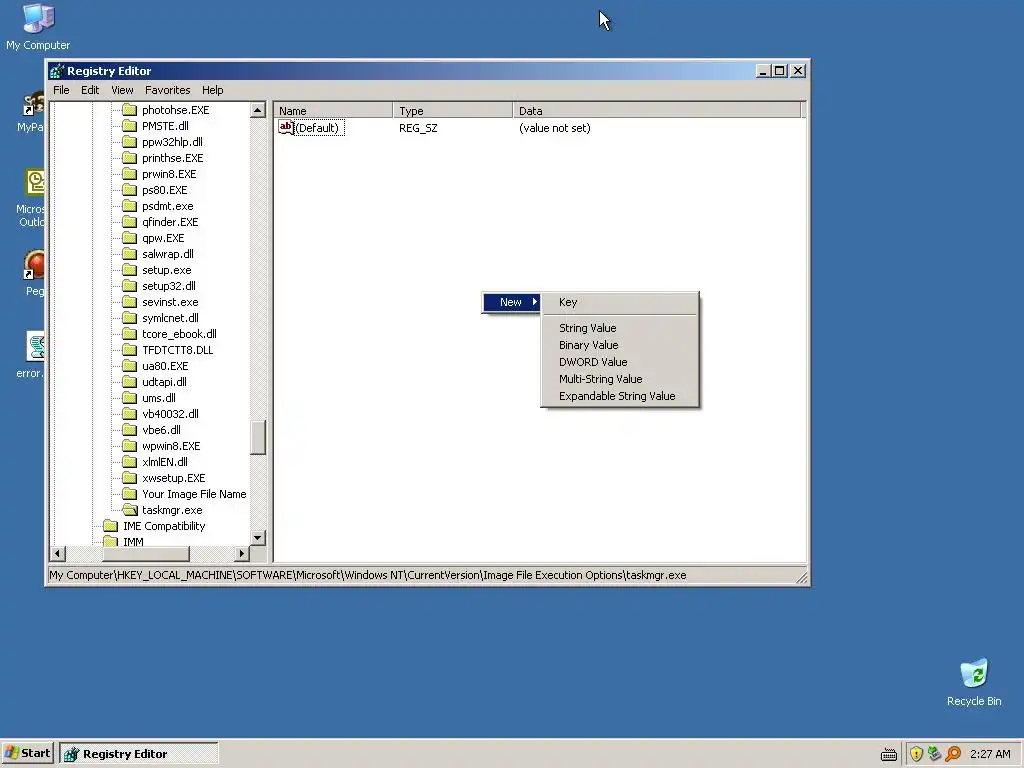Select the sevinst.exe key
This screenshot has width=1024, height=768.
tap(170, 302)
